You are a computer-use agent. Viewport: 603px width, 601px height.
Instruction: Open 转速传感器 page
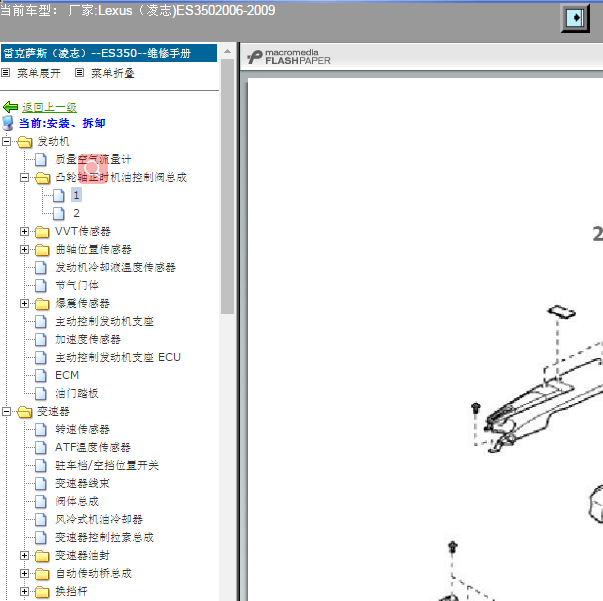82,430
